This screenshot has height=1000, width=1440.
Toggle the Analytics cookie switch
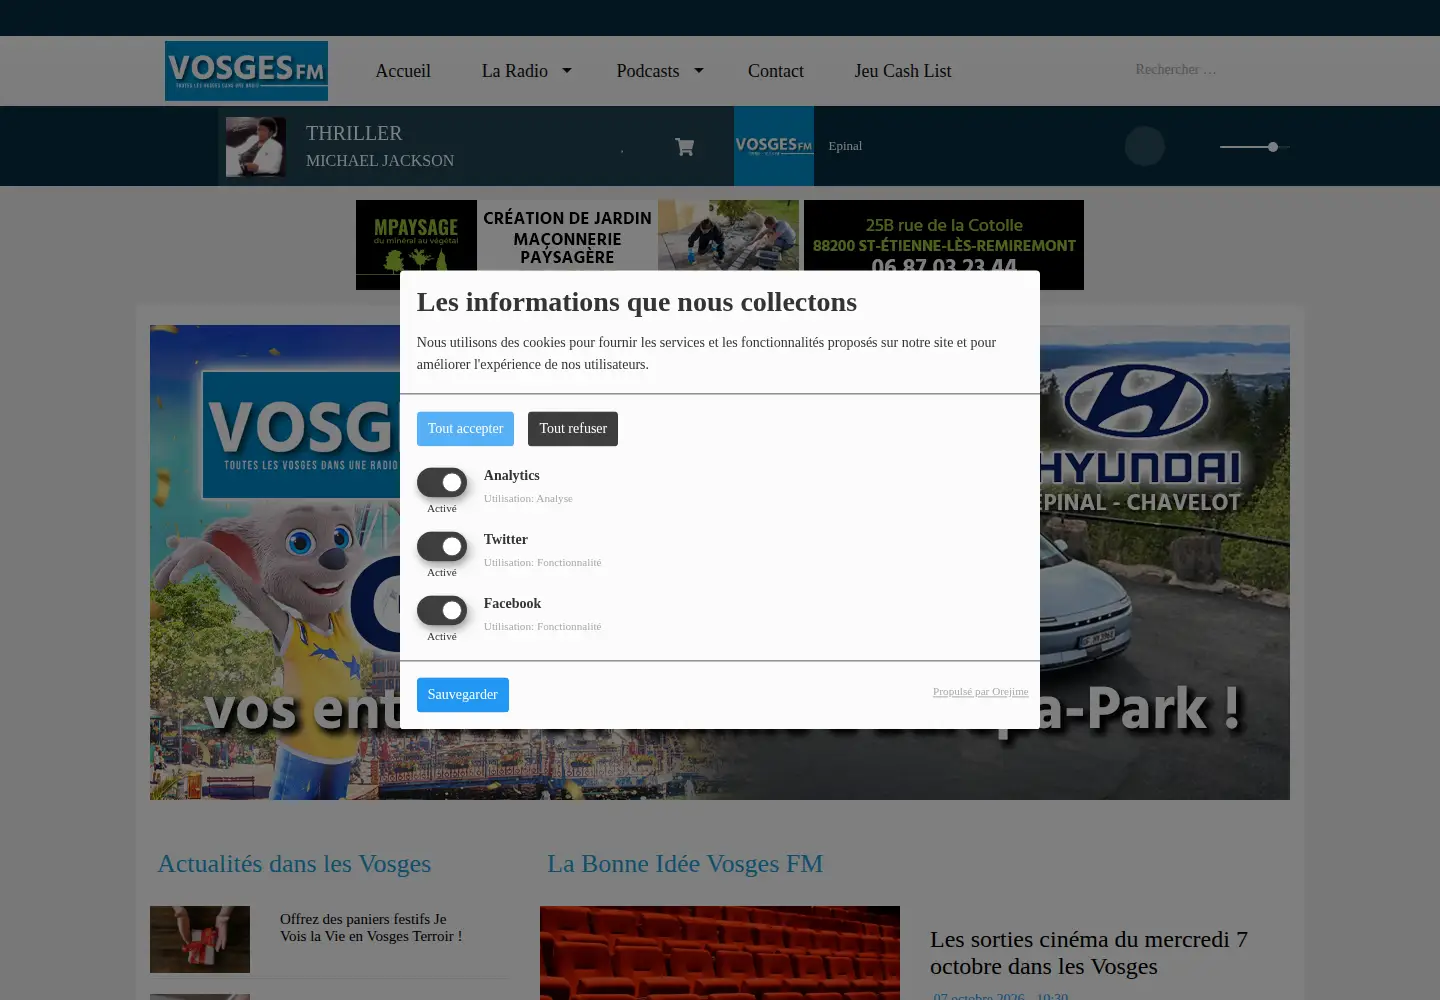click(442, 482)
